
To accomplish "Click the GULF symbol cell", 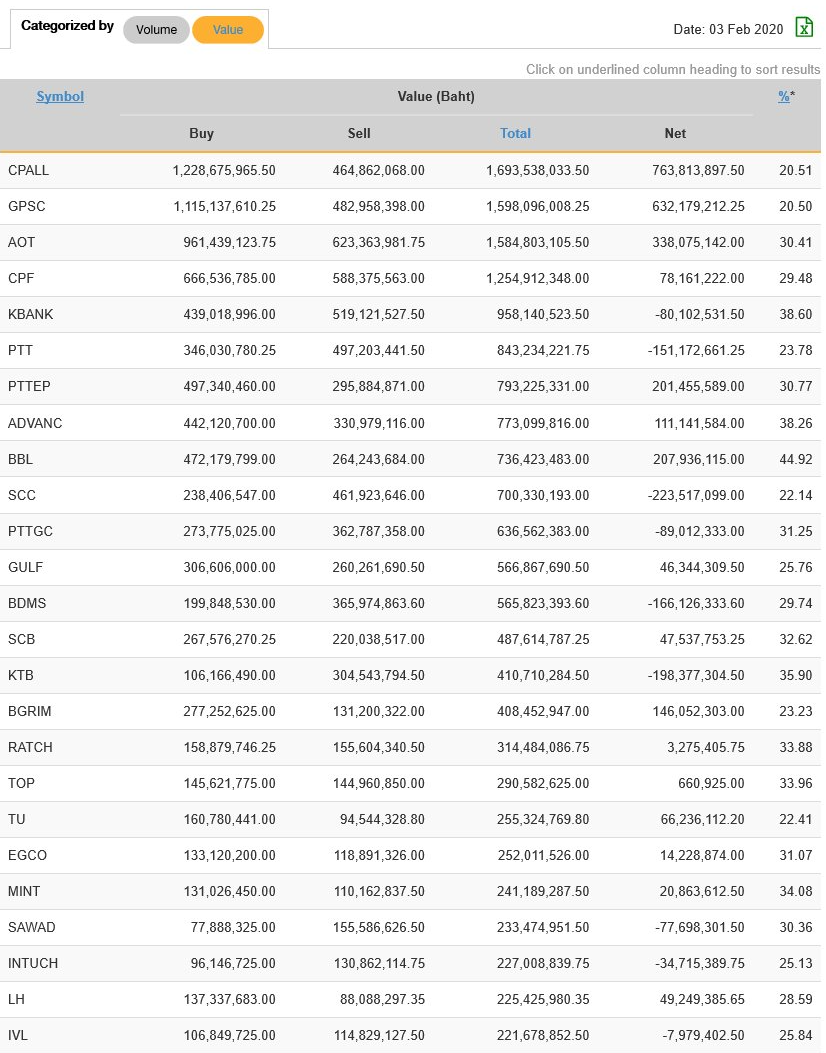I will click(x=25, y=567).
